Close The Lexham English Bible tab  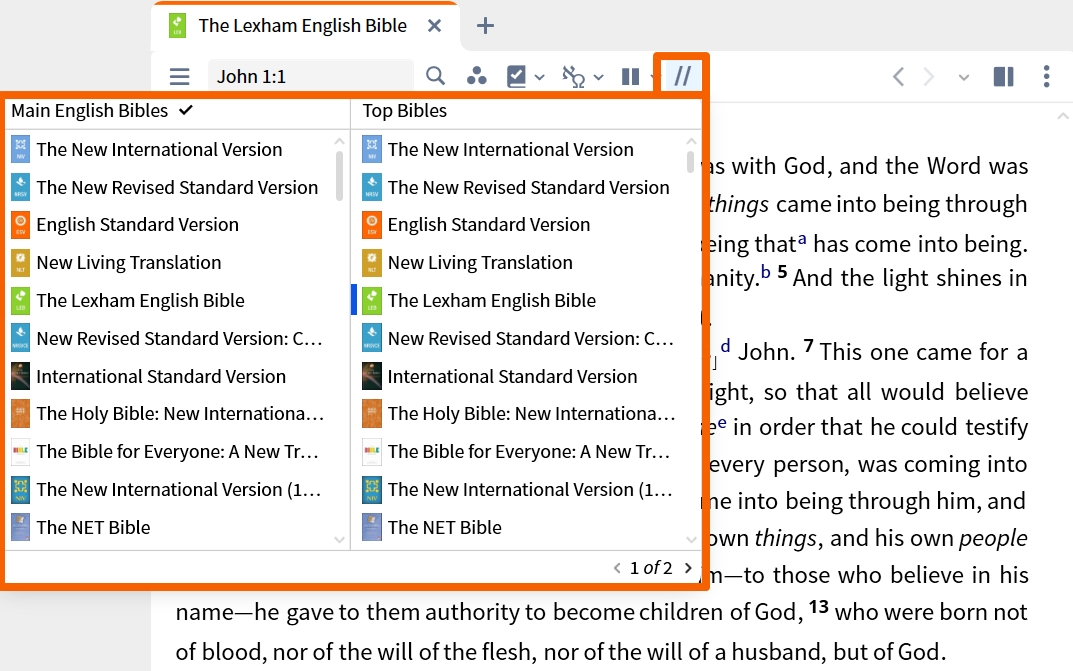[434, 25]
